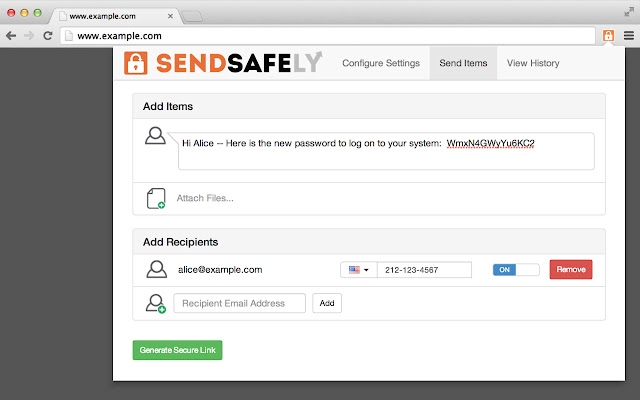
Task: Open the US flag country code dropdown
Action: (x=358, y=270)
